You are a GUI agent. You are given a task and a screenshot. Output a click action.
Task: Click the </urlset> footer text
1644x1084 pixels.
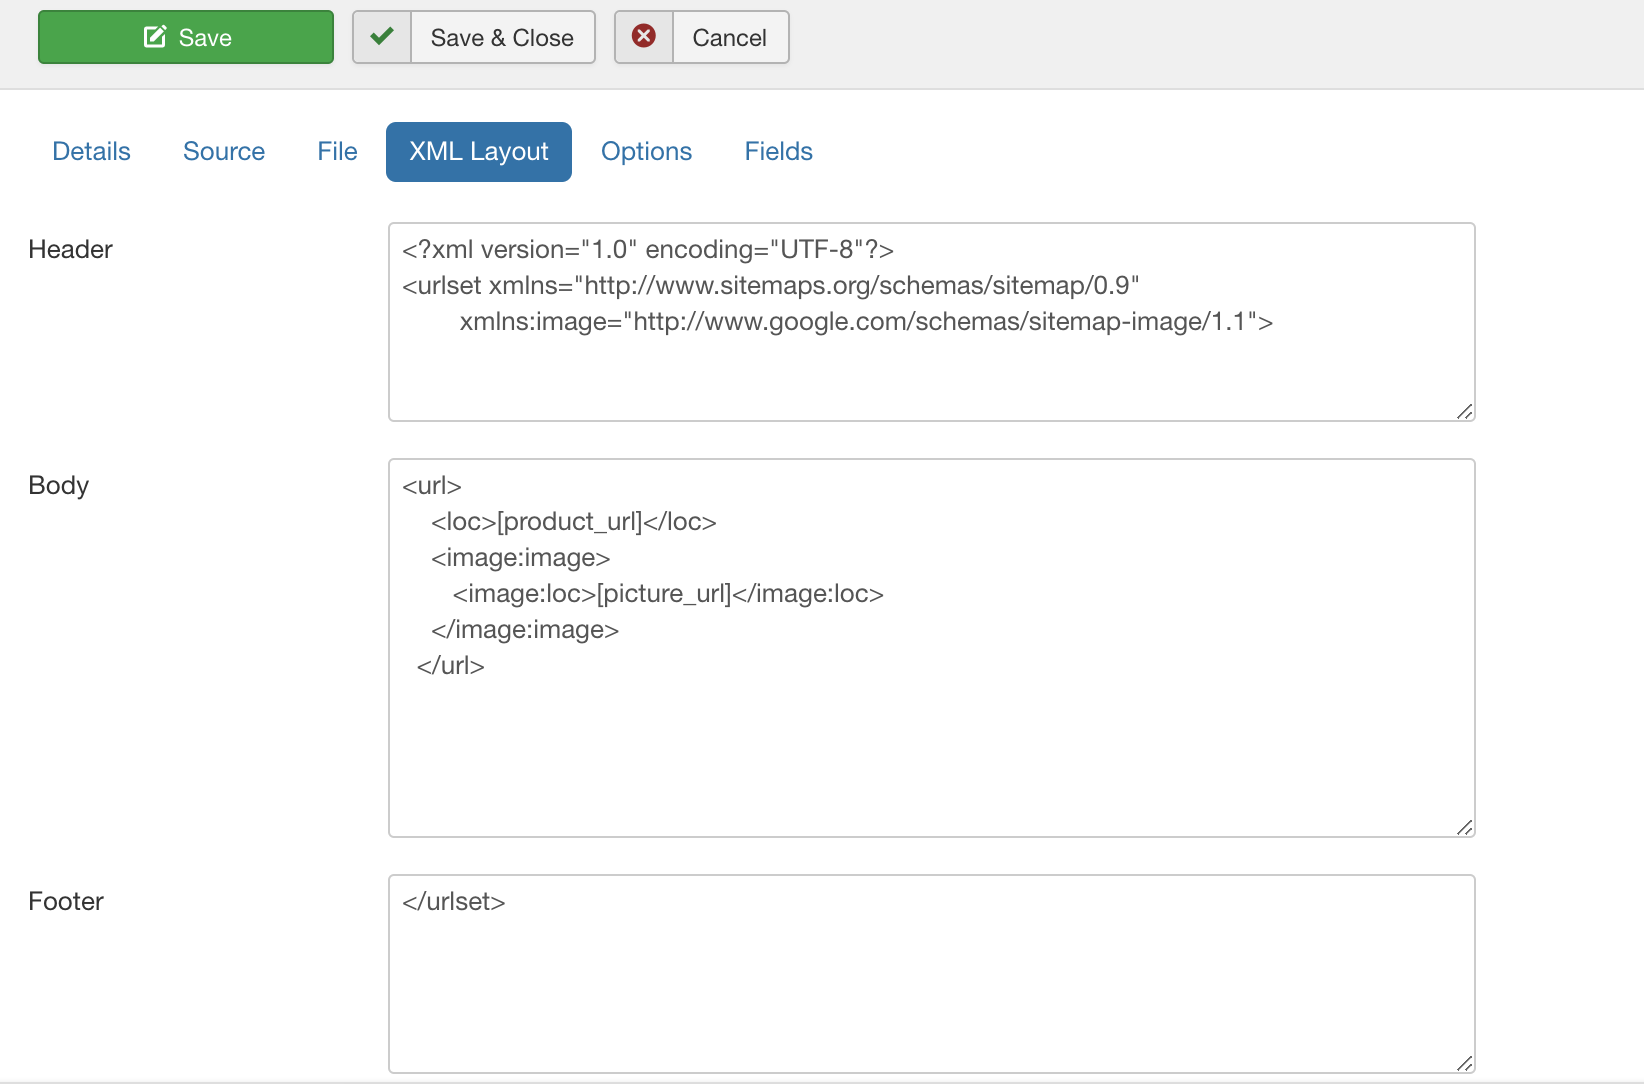click(454, 902)
